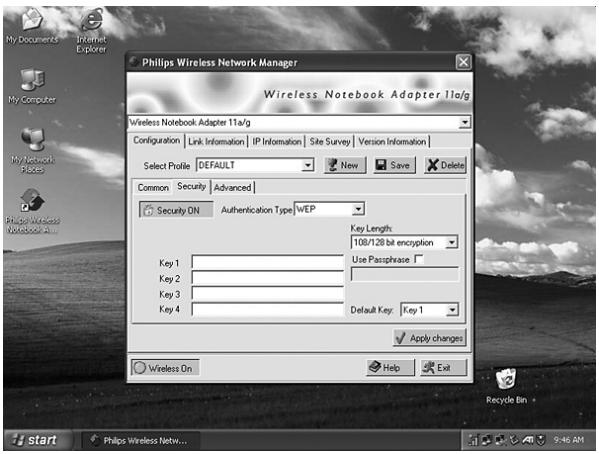This screenshot has width=599, height=454.
Task: Click the second network connection tray icon
Action: click(500, 440)
